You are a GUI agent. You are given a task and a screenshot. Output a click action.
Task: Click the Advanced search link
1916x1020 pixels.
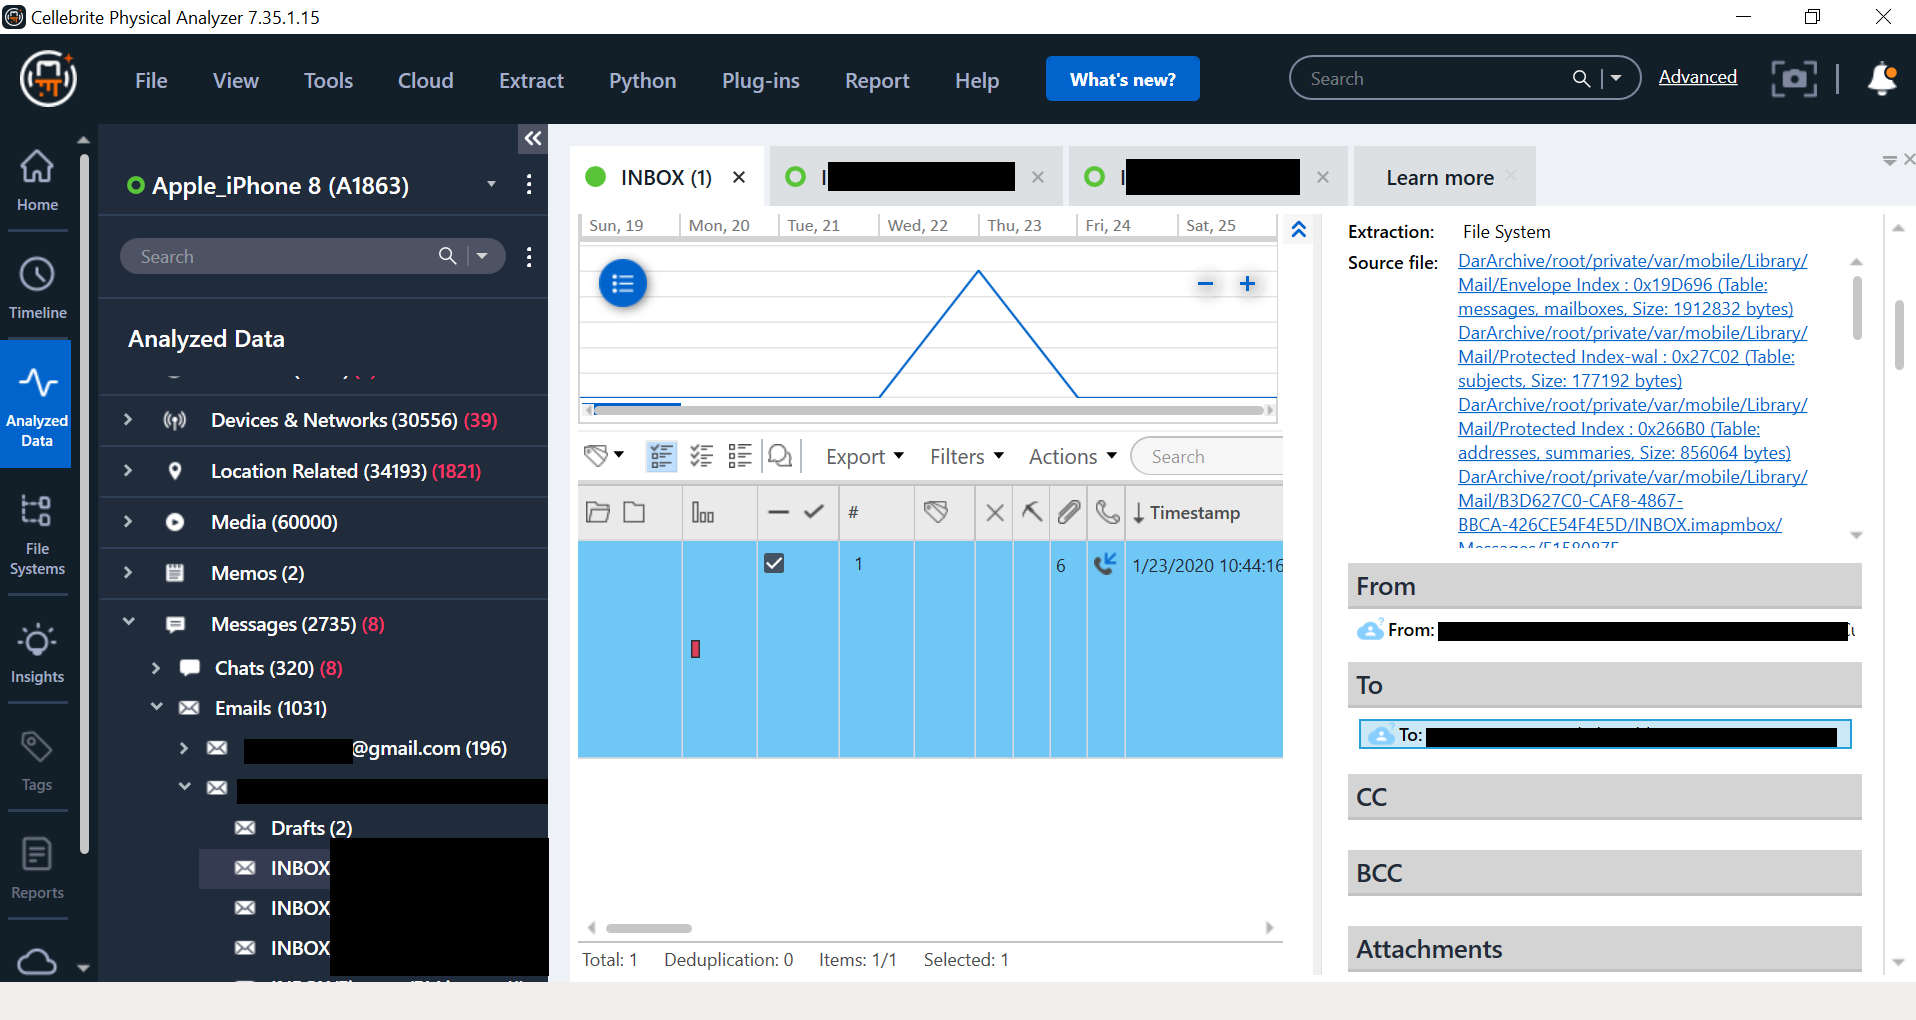pyautogui.click(x=1697, y=77)
